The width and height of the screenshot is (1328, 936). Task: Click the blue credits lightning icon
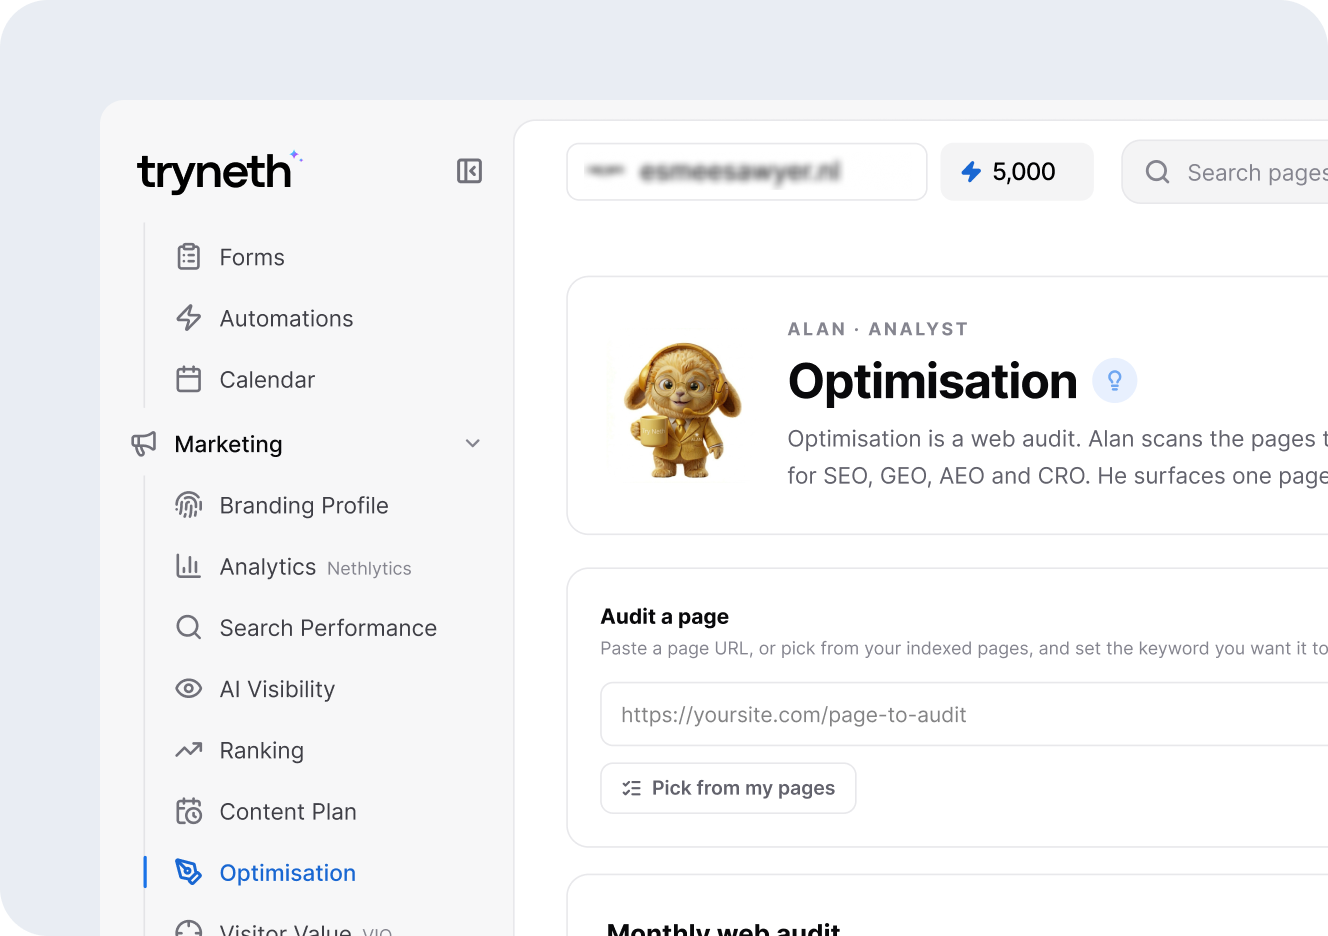click(971, 172)
